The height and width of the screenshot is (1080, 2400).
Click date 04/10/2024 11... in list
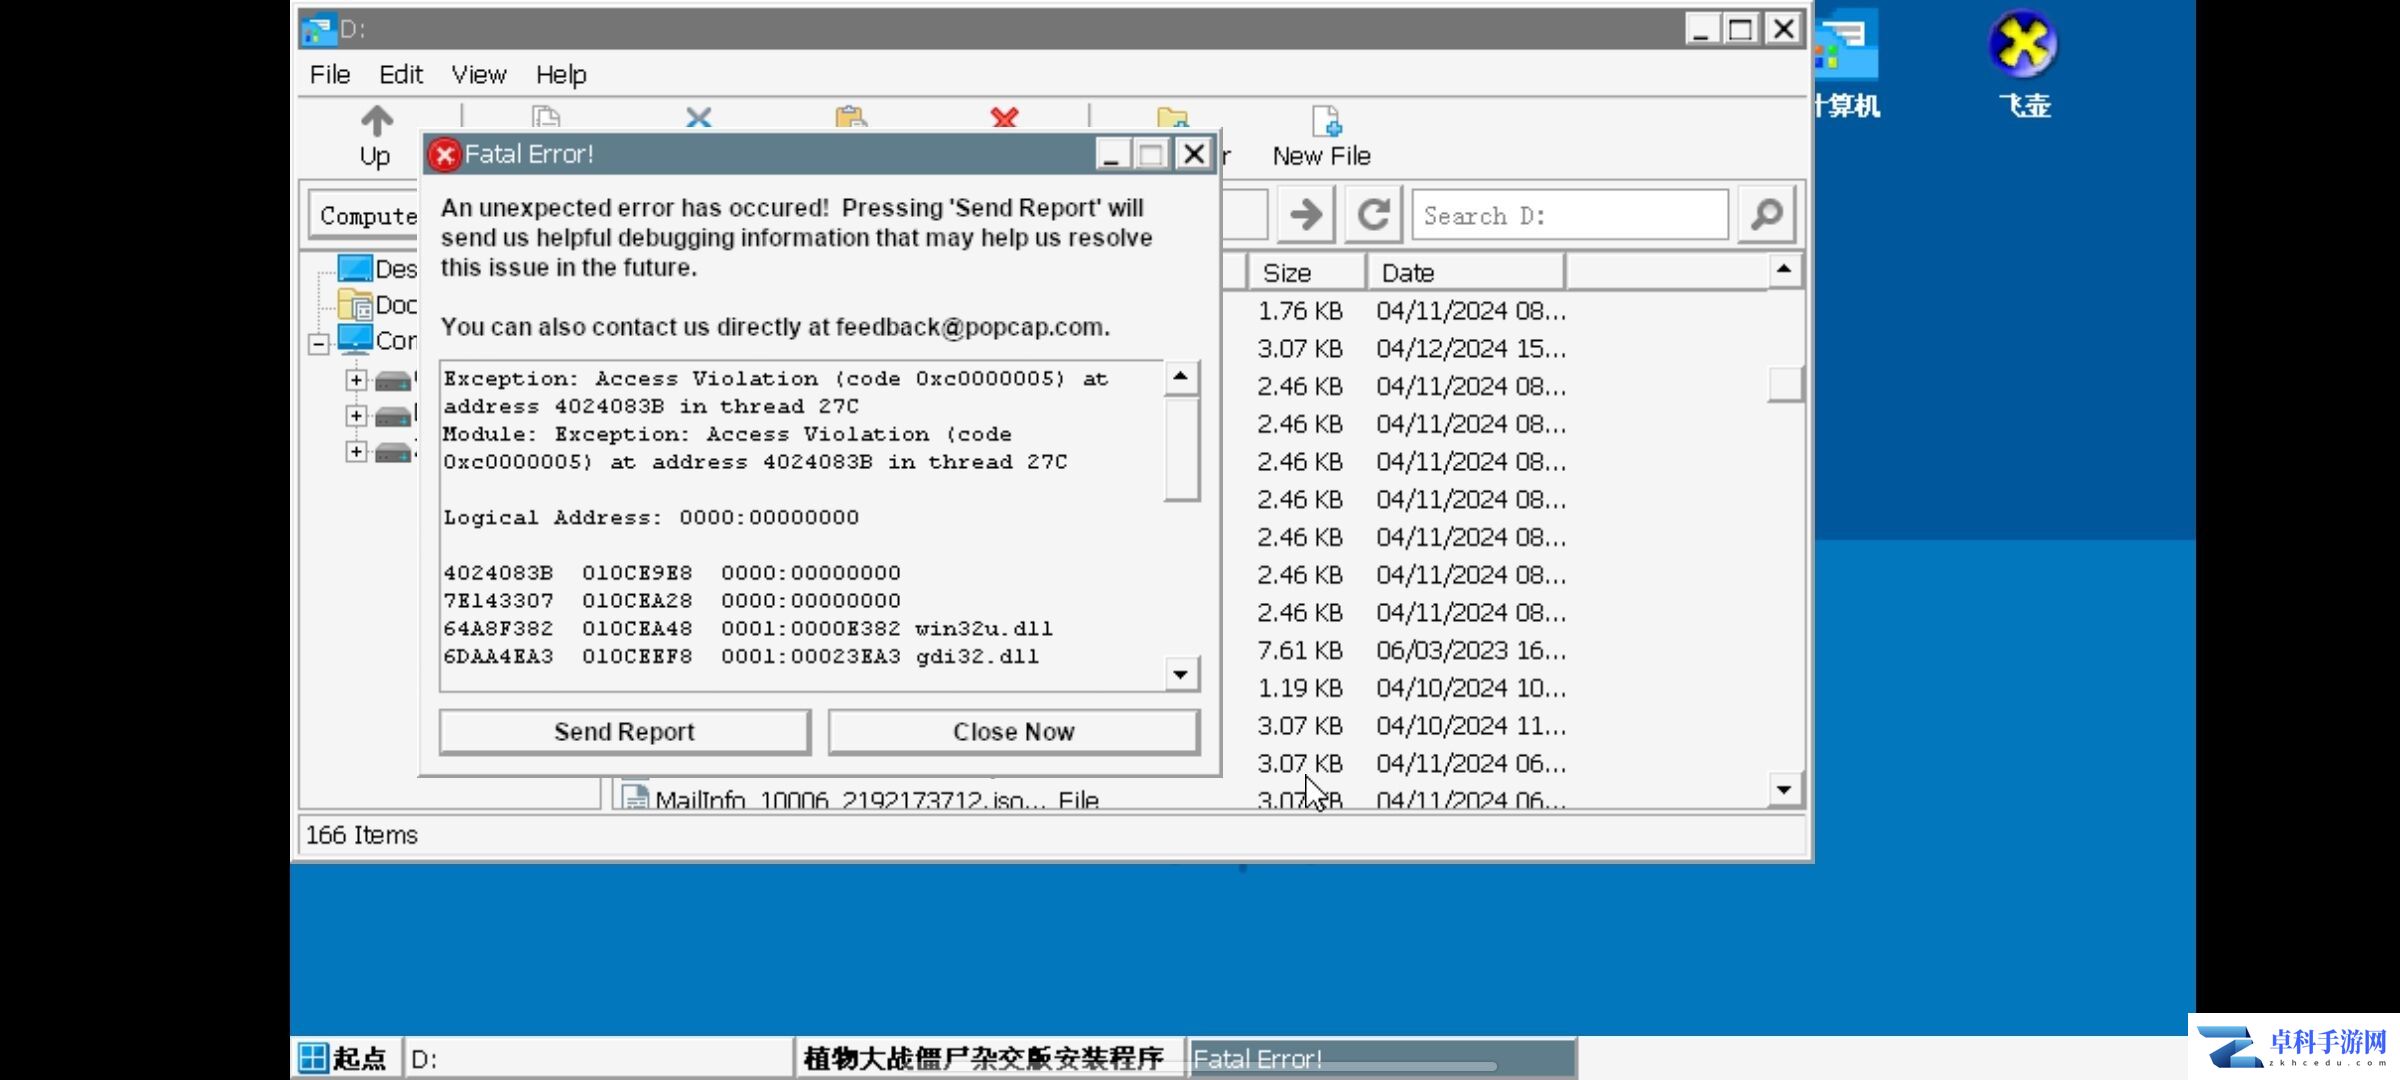tap(1471, 726)
